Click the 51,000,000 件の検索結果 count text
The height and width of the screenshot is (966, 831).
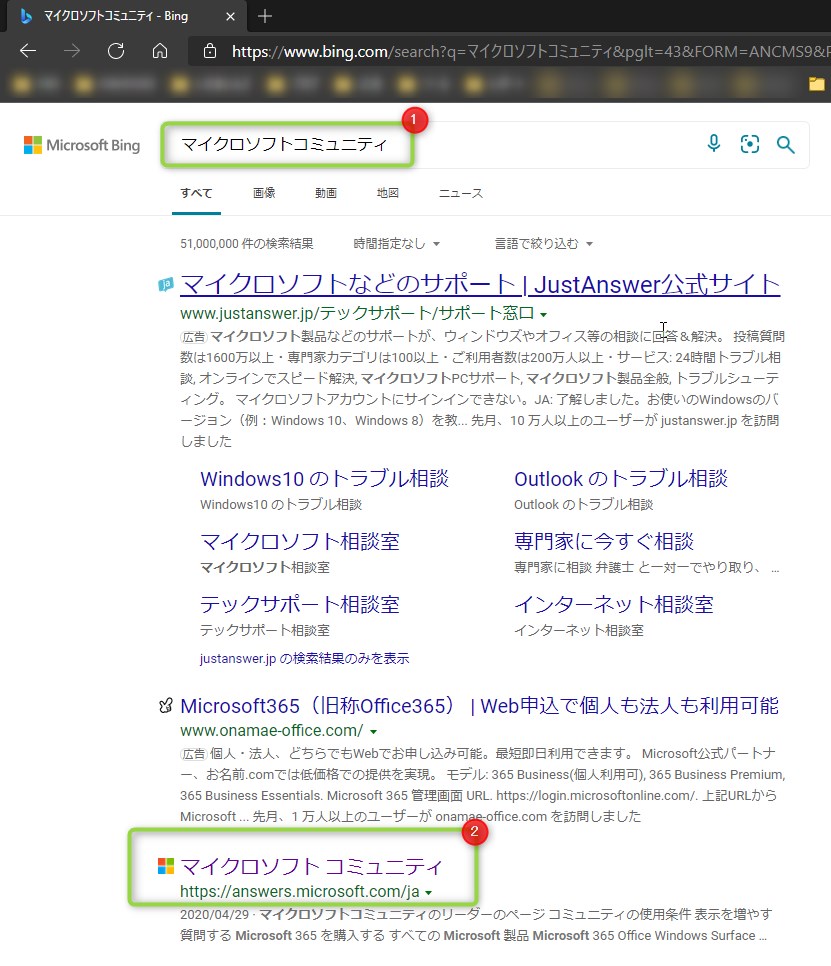tap(246, 244)
